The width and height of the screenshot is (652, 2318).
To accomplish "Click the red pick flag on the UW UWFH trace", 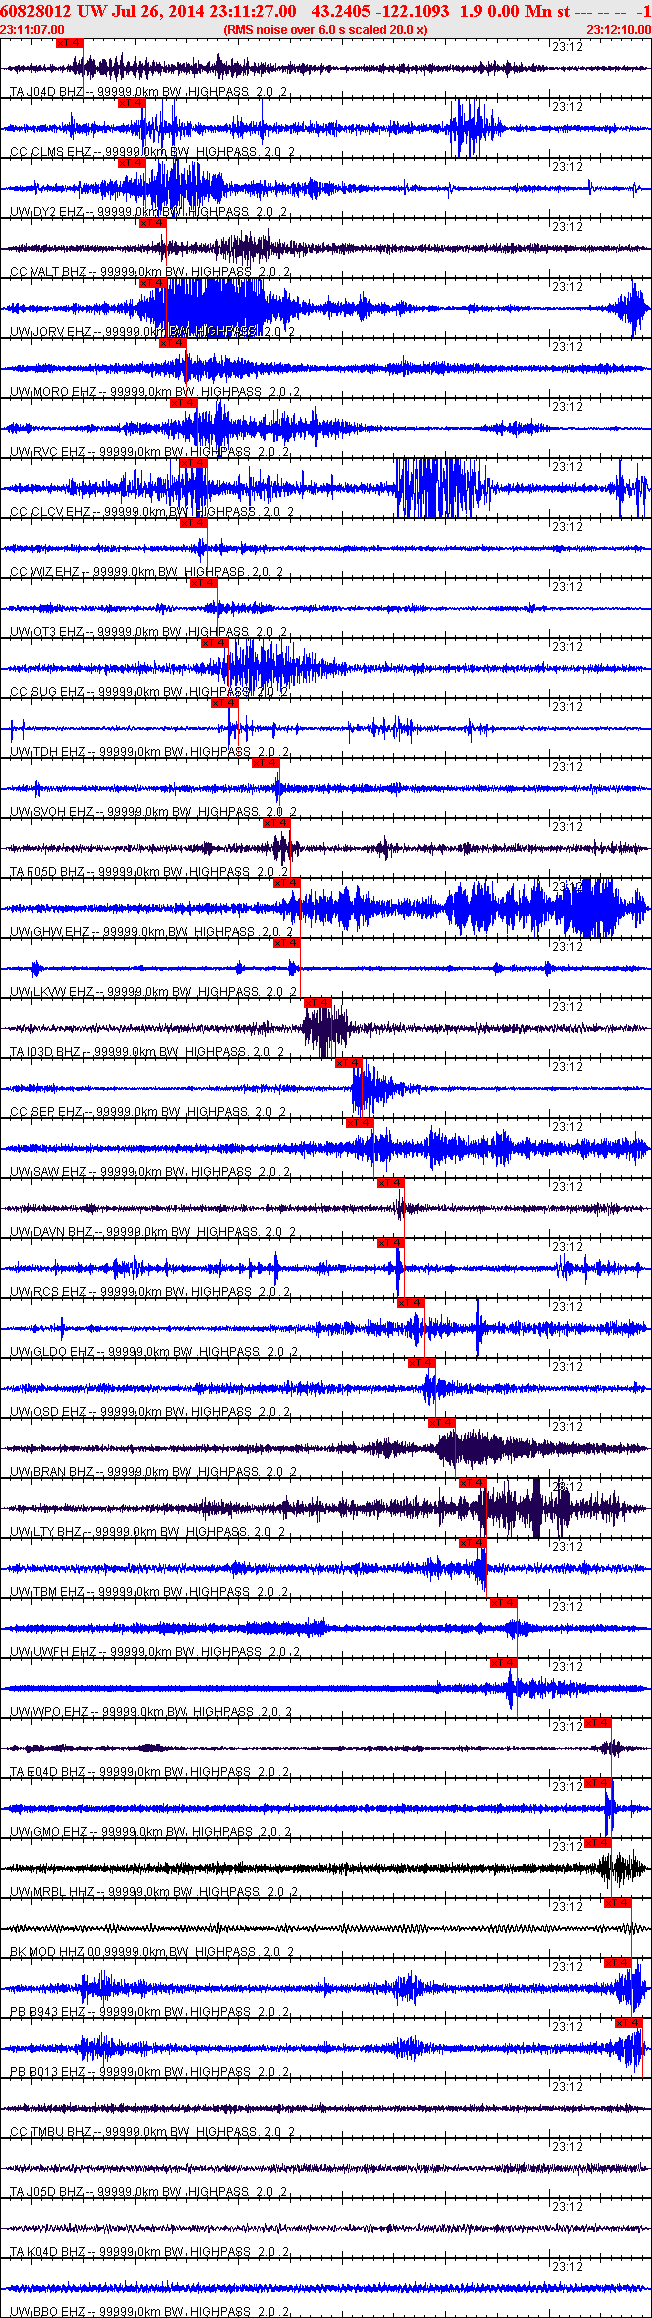I will click(x=504, y=1603).
